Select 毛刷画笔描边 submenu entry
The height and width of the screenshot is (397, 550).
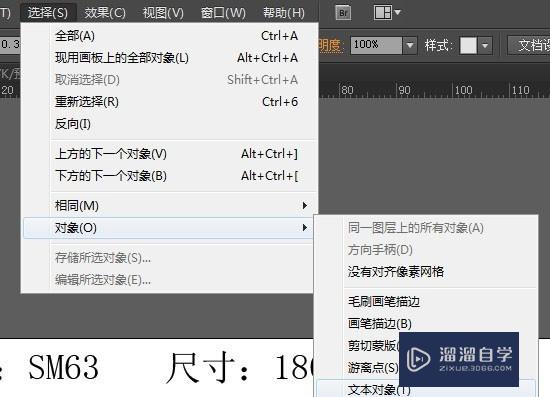pyautogui.click(x=426, y=302)
